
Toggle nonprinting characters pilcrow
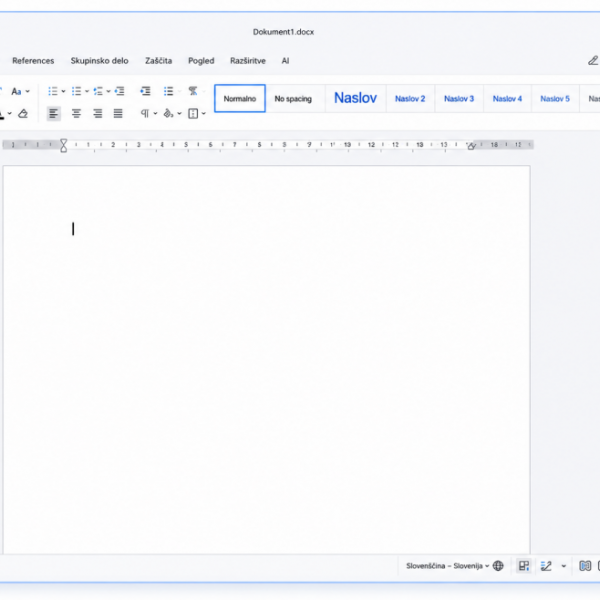click(145, 114)
